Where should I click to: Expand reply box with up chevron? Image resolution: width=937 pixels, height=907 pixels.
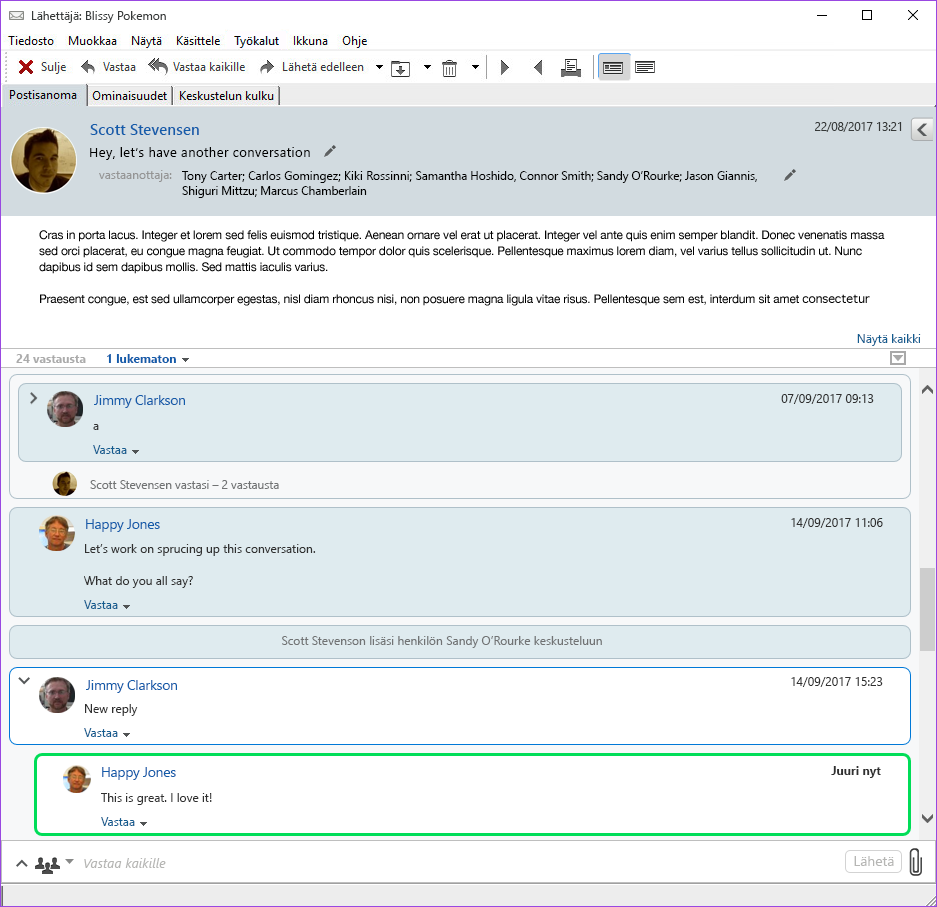[x=22, y=863]
